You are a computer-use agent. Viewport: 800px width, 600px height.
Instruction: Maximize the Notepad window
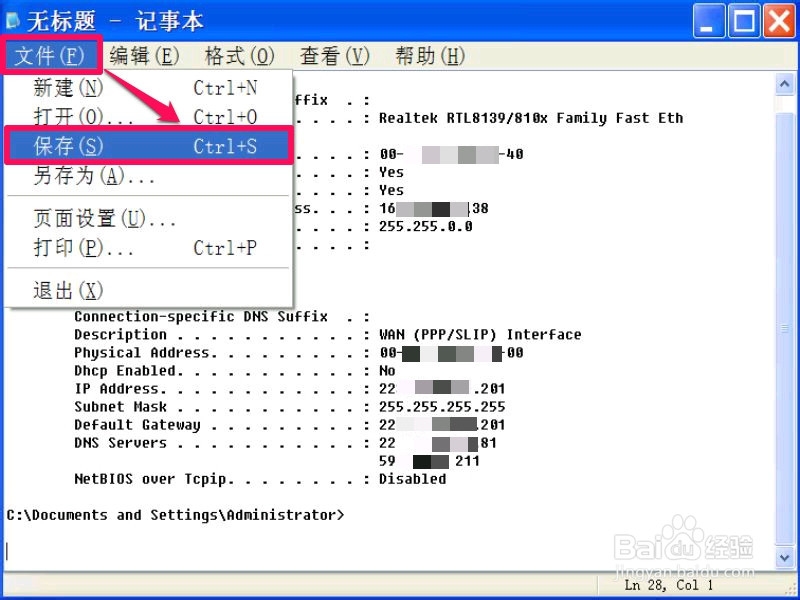(x=743, y=21)
